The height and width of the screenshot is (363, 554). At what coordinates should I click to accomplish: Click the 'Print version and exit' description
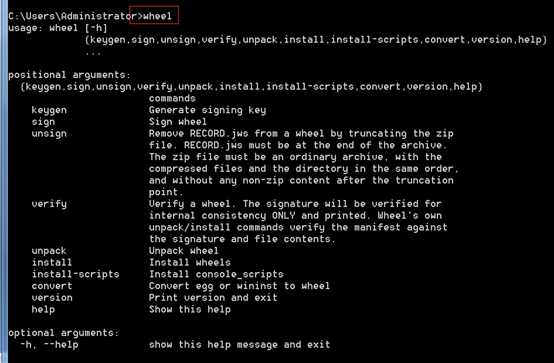click(x=213, y=298)
